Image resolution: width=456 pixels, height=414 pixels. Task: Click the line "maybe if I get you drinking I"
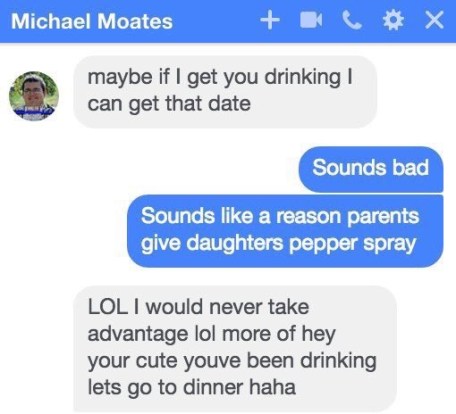coord(220,78)
